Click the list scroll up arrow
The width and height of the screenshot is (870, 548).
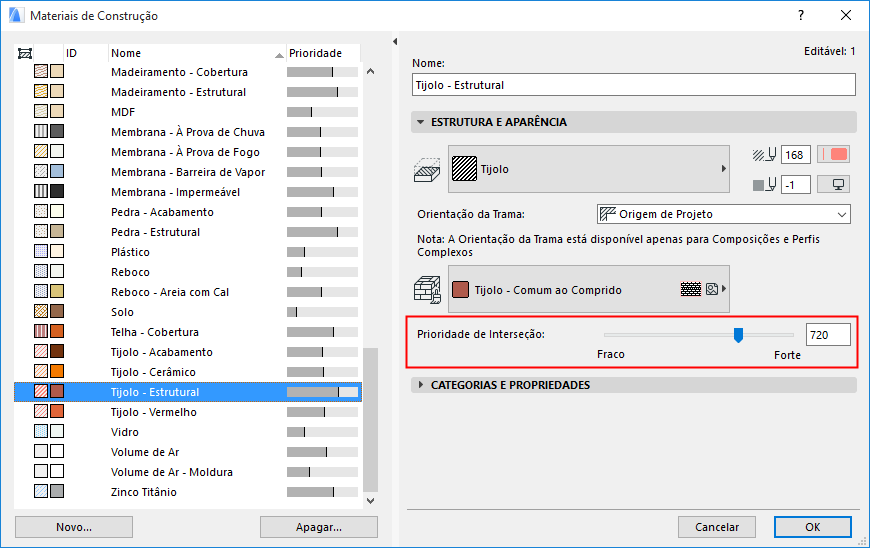(371, 72)
